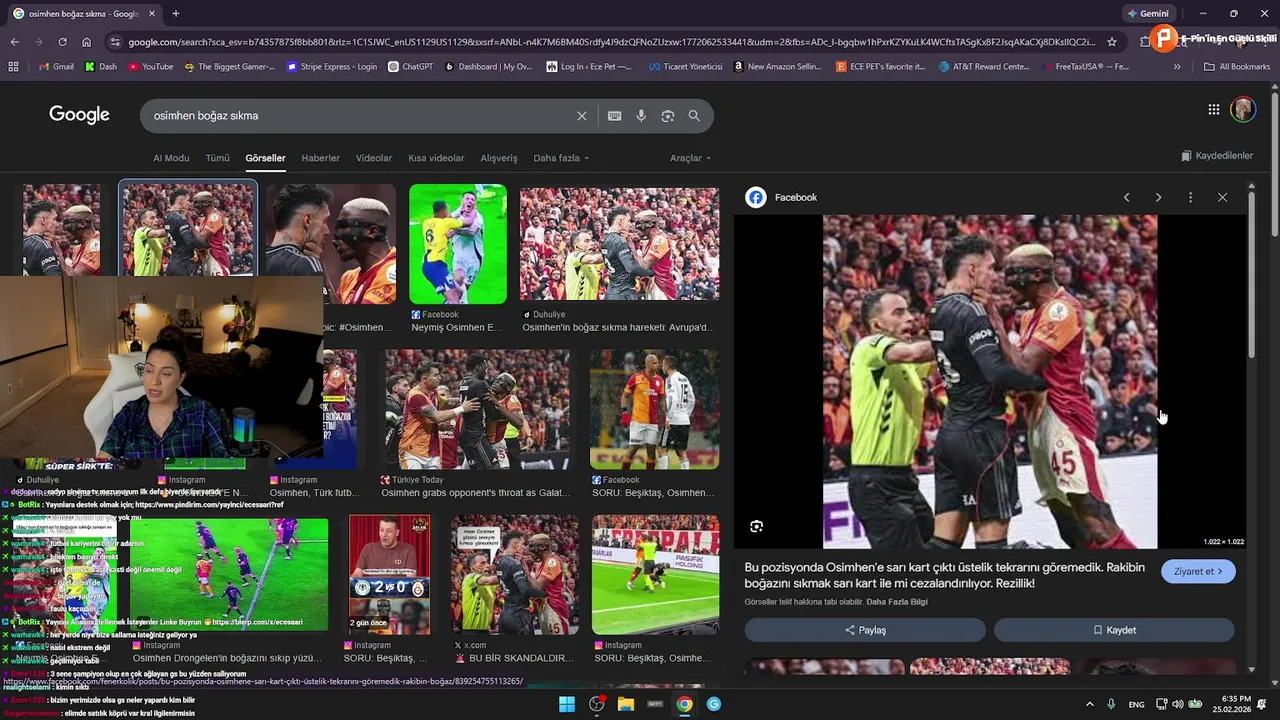The width and height of the screenshot is (1280, 720).
Task: Open the Google account profile avatar
Action: pos(1243,110)
